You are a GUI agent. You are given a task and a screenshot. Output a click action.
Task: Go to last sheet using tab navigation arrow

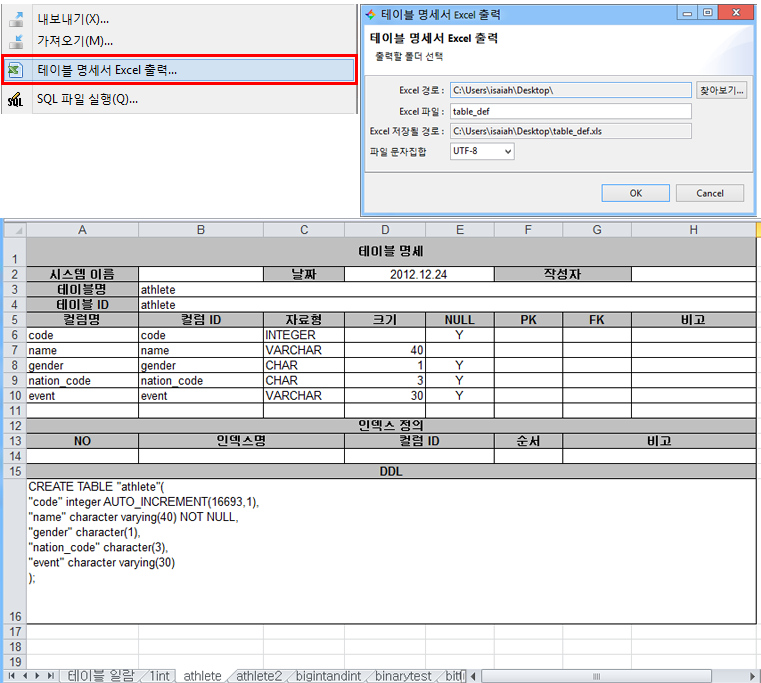point(52,676)
